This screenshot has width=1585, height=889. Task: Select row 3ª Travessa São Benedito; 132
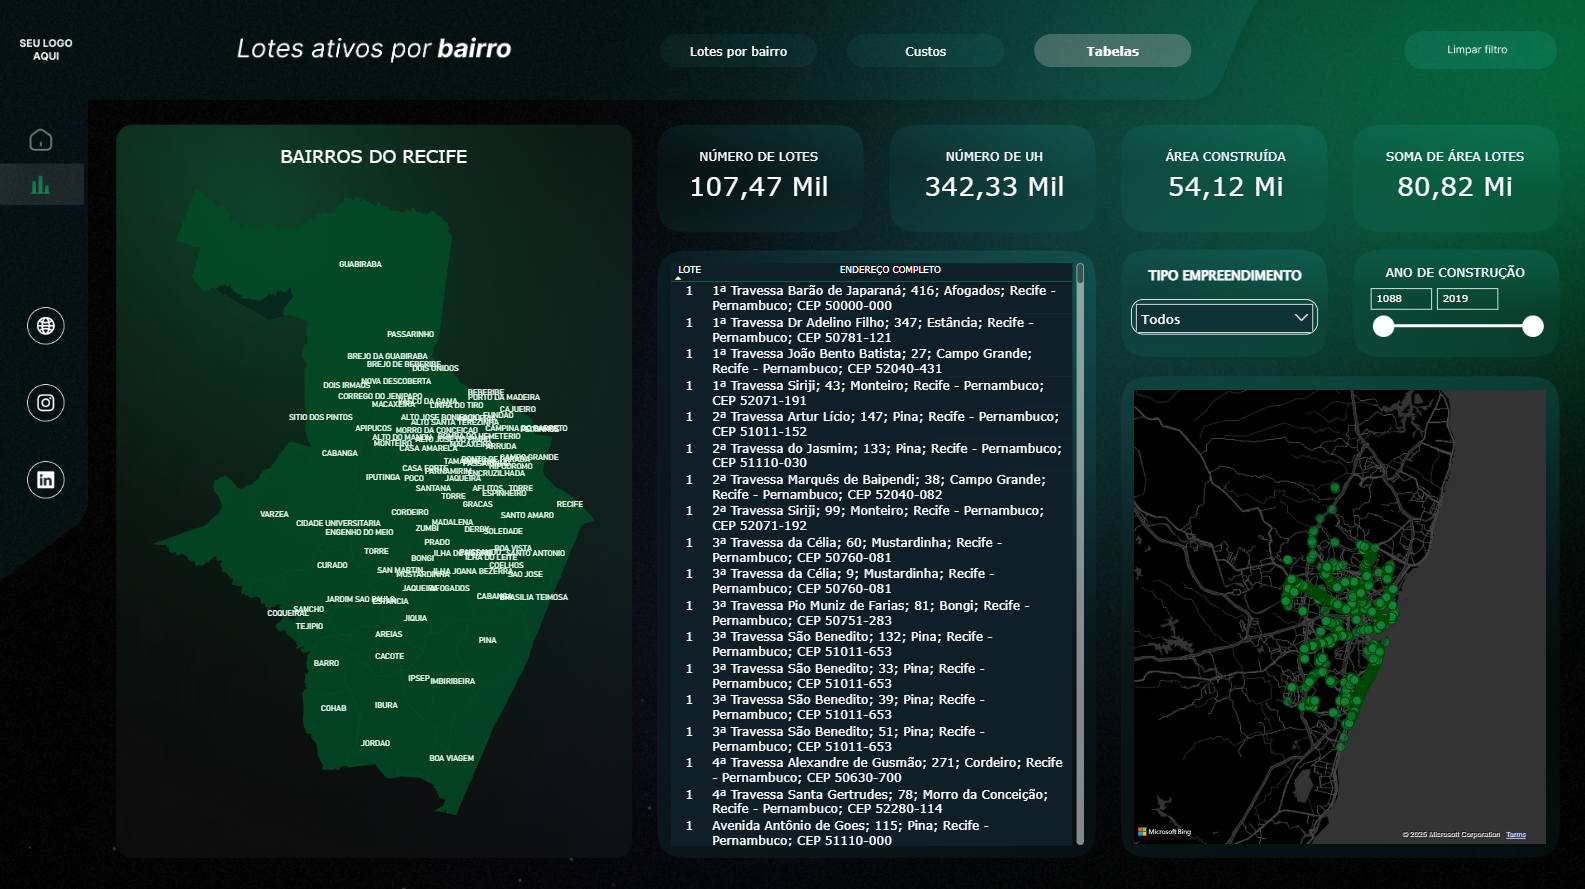[x=872, y=644]
